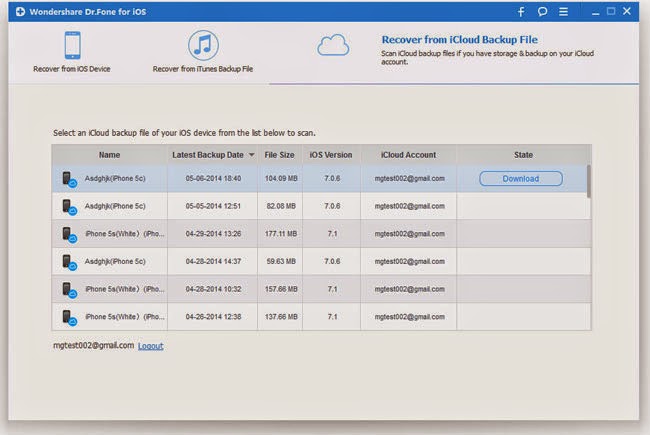Maximize the Dr.Fone window
Screen dimensions: 650x435
coord(611,11)
